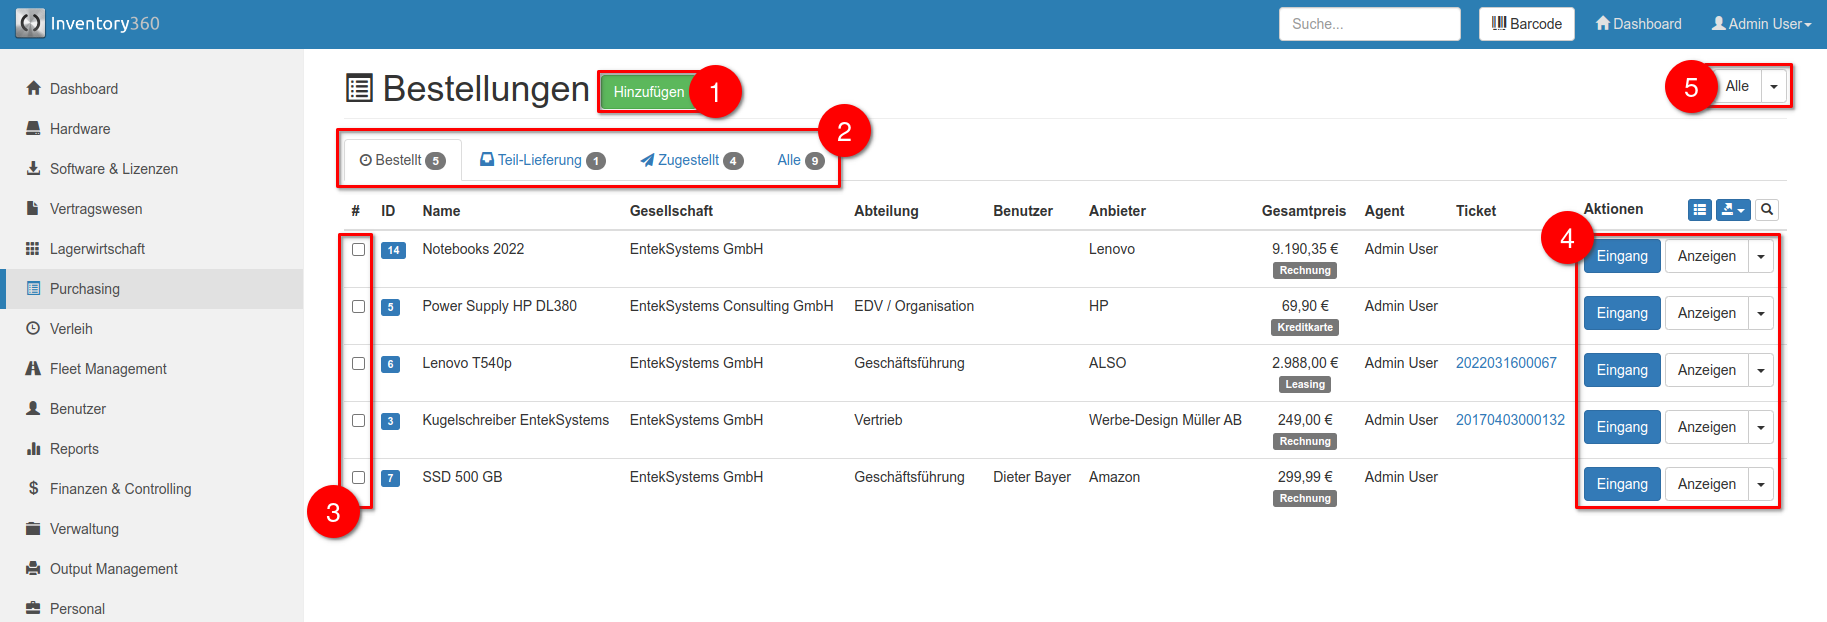The image size is (1827, 622).
Task: Click Eingang for SSD 500 GB
Action: (x=1622, y=485)
